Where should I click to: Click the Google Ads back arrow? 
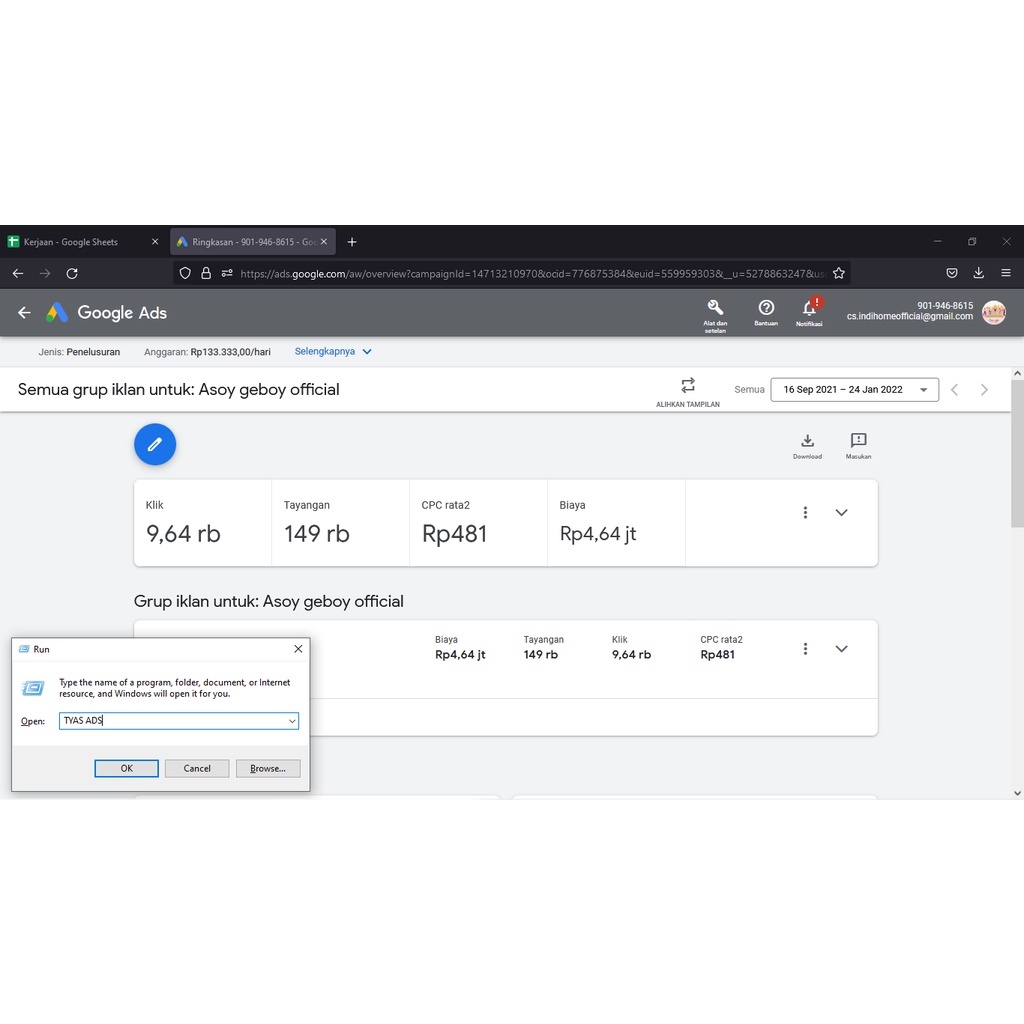click(x=24, y=313)
